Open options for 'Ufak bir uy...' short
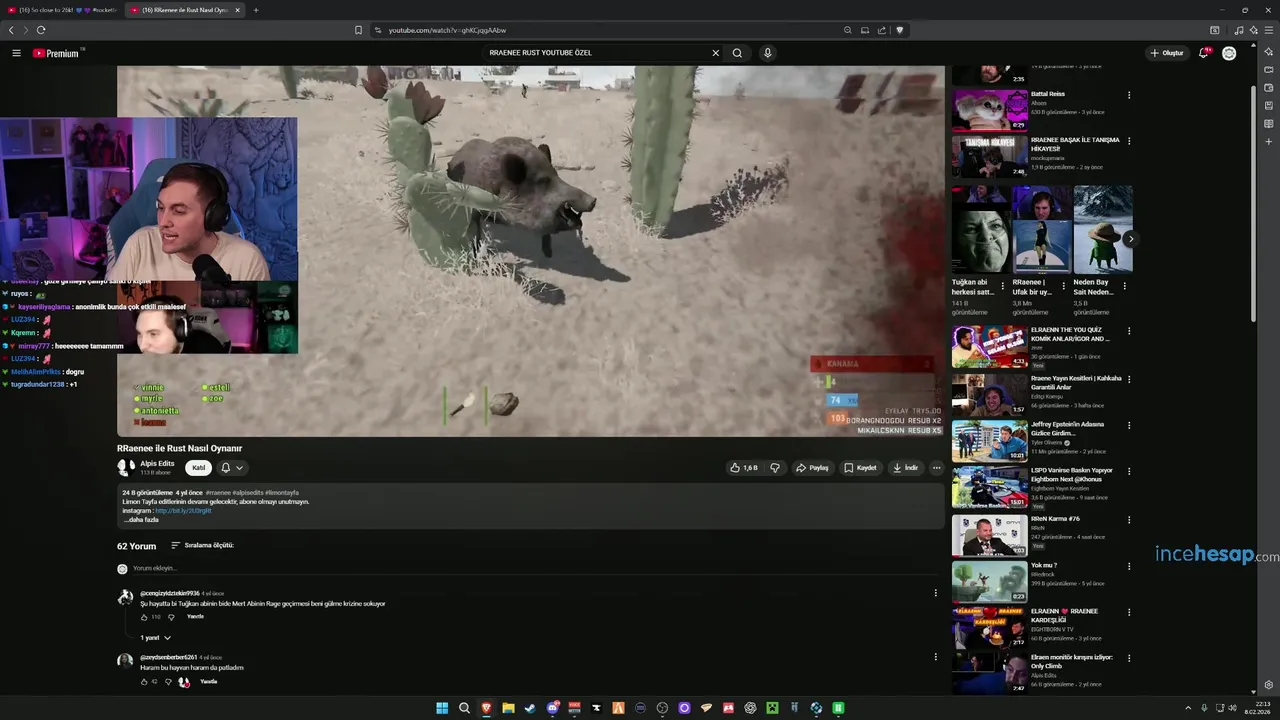 pyautogui.click(x=1064, y=285)
